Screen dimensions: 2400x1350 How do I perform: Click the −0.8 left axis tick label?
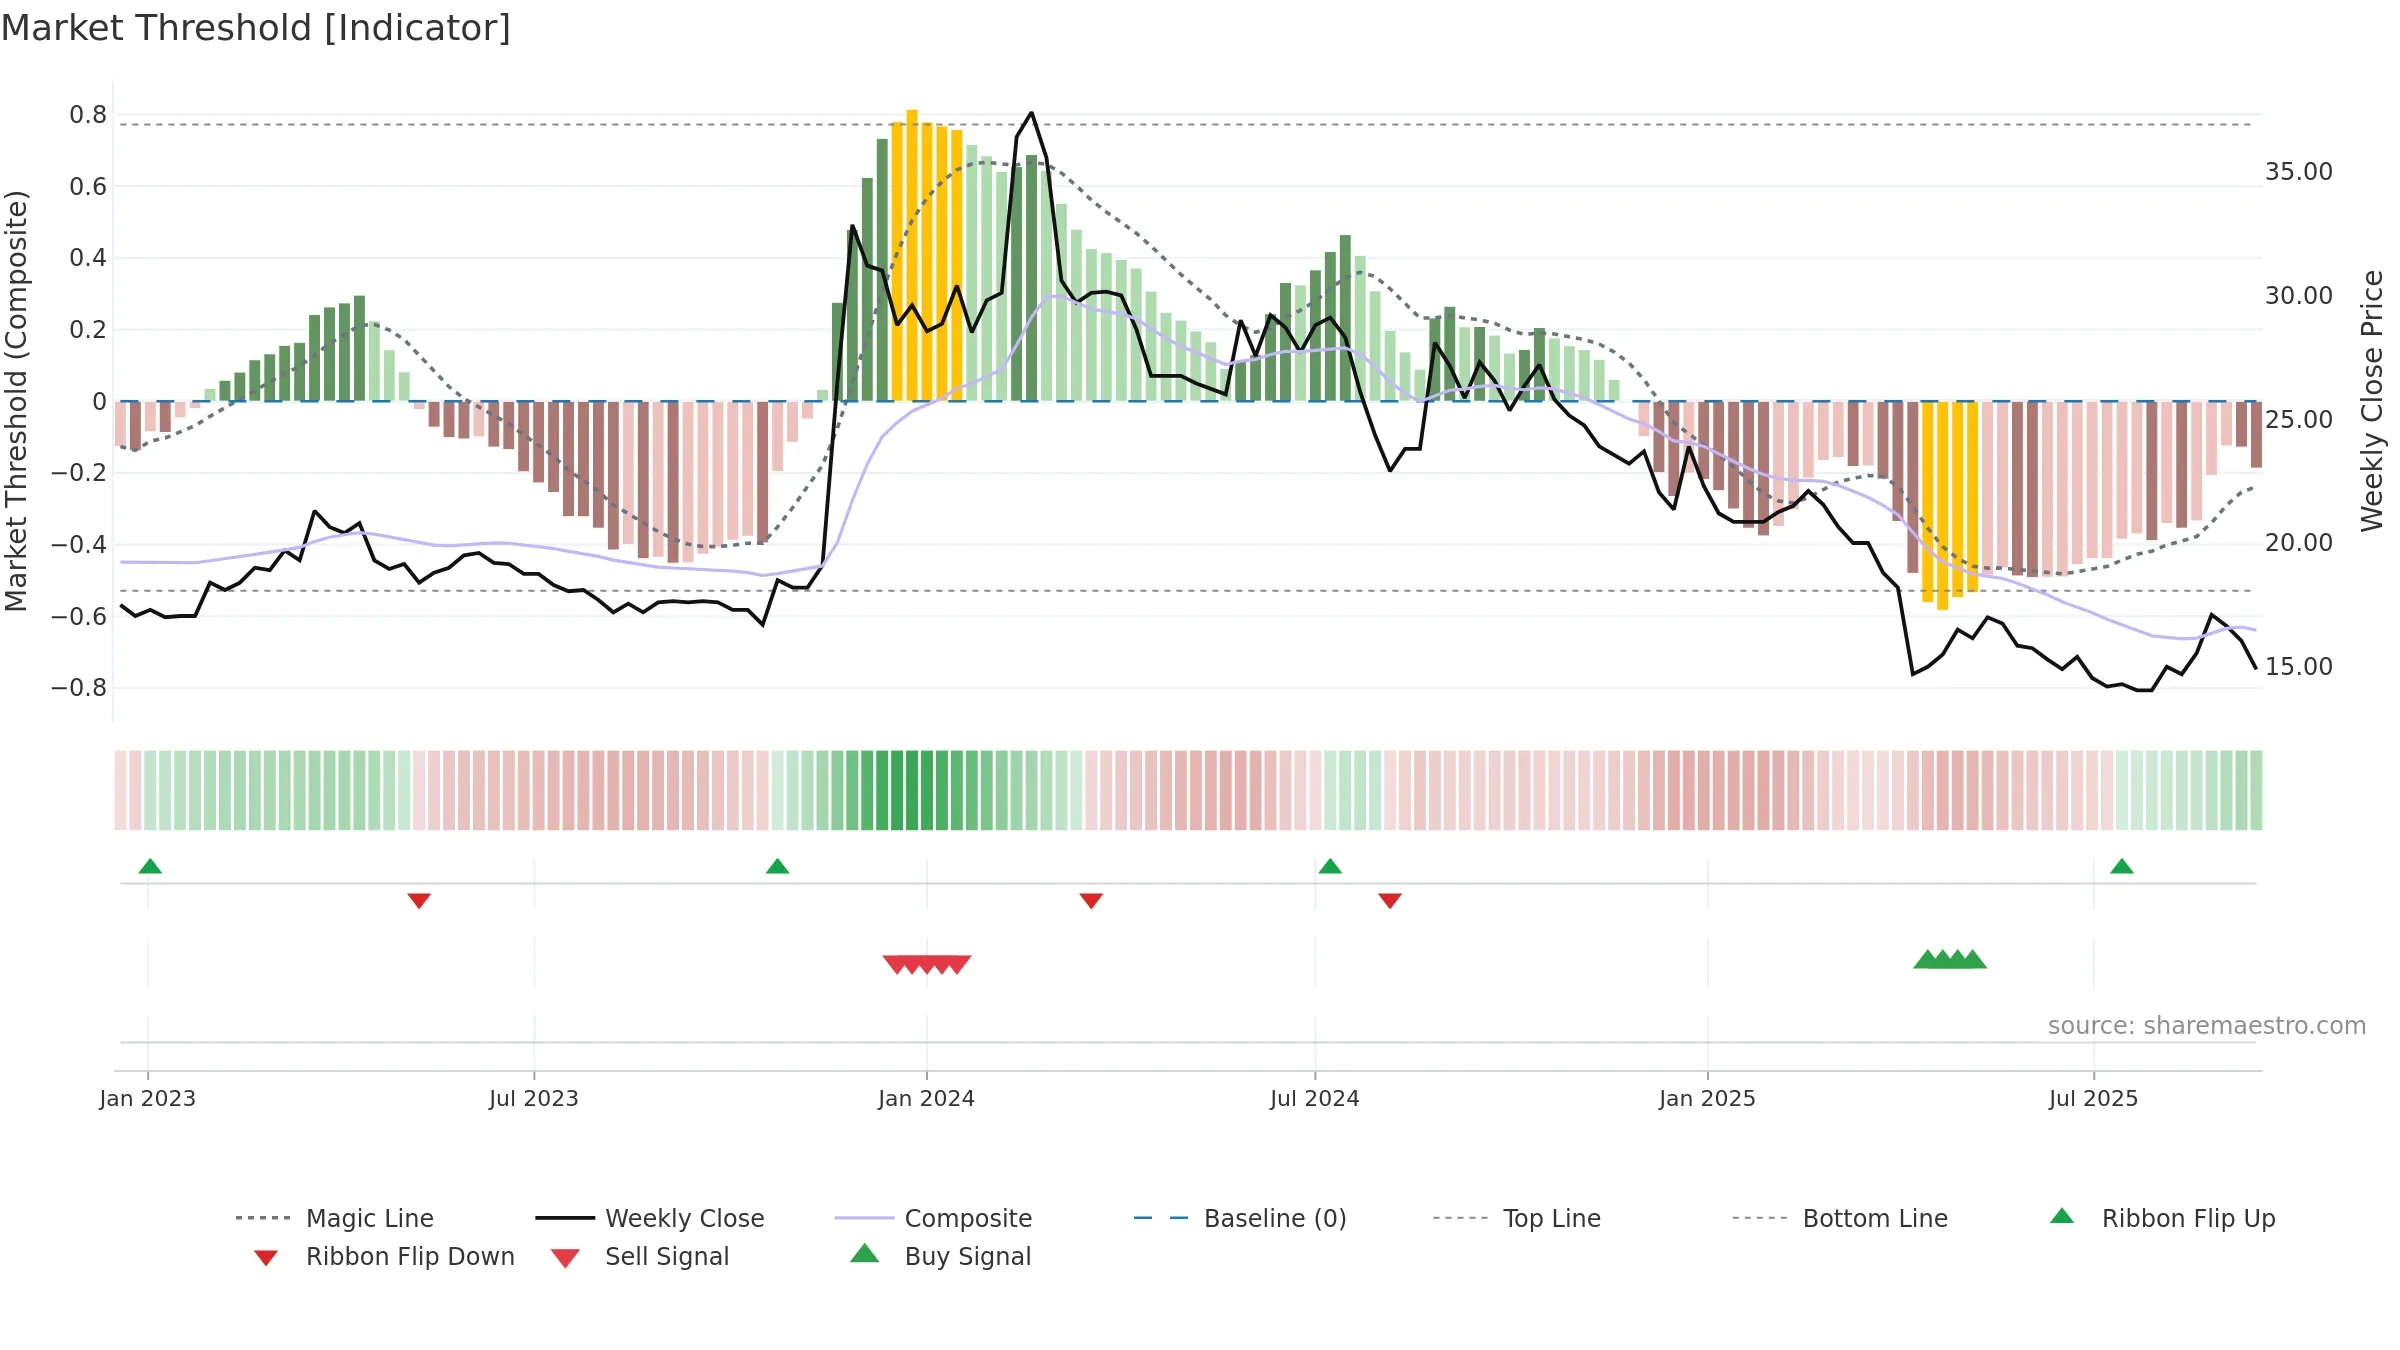(79, 688)
